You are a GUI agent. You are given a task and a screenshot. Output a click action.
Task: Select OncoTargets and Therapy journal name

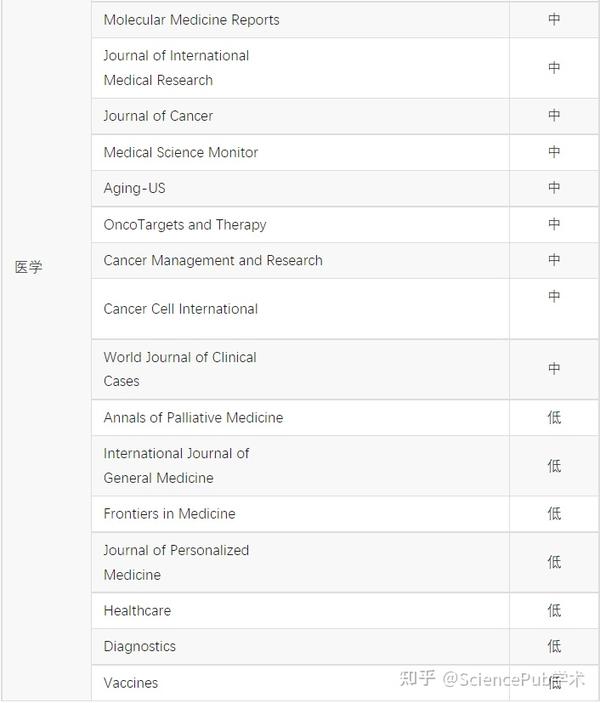point(185,225)
